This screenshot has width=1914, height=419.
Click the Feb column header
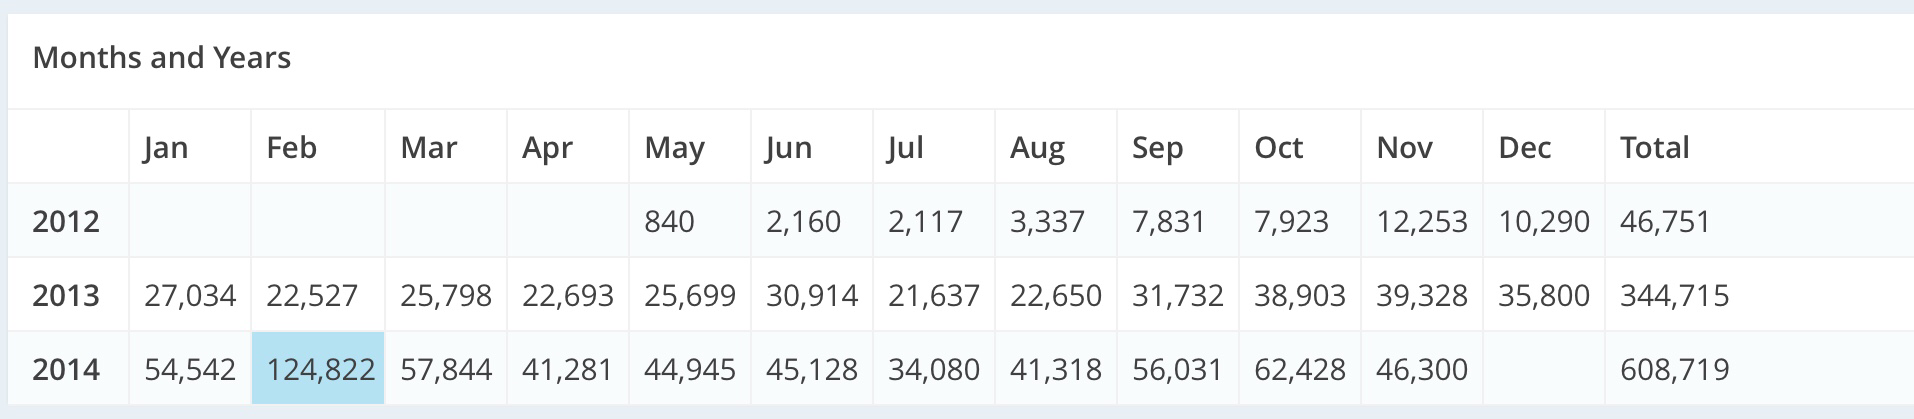click(292, 148)
